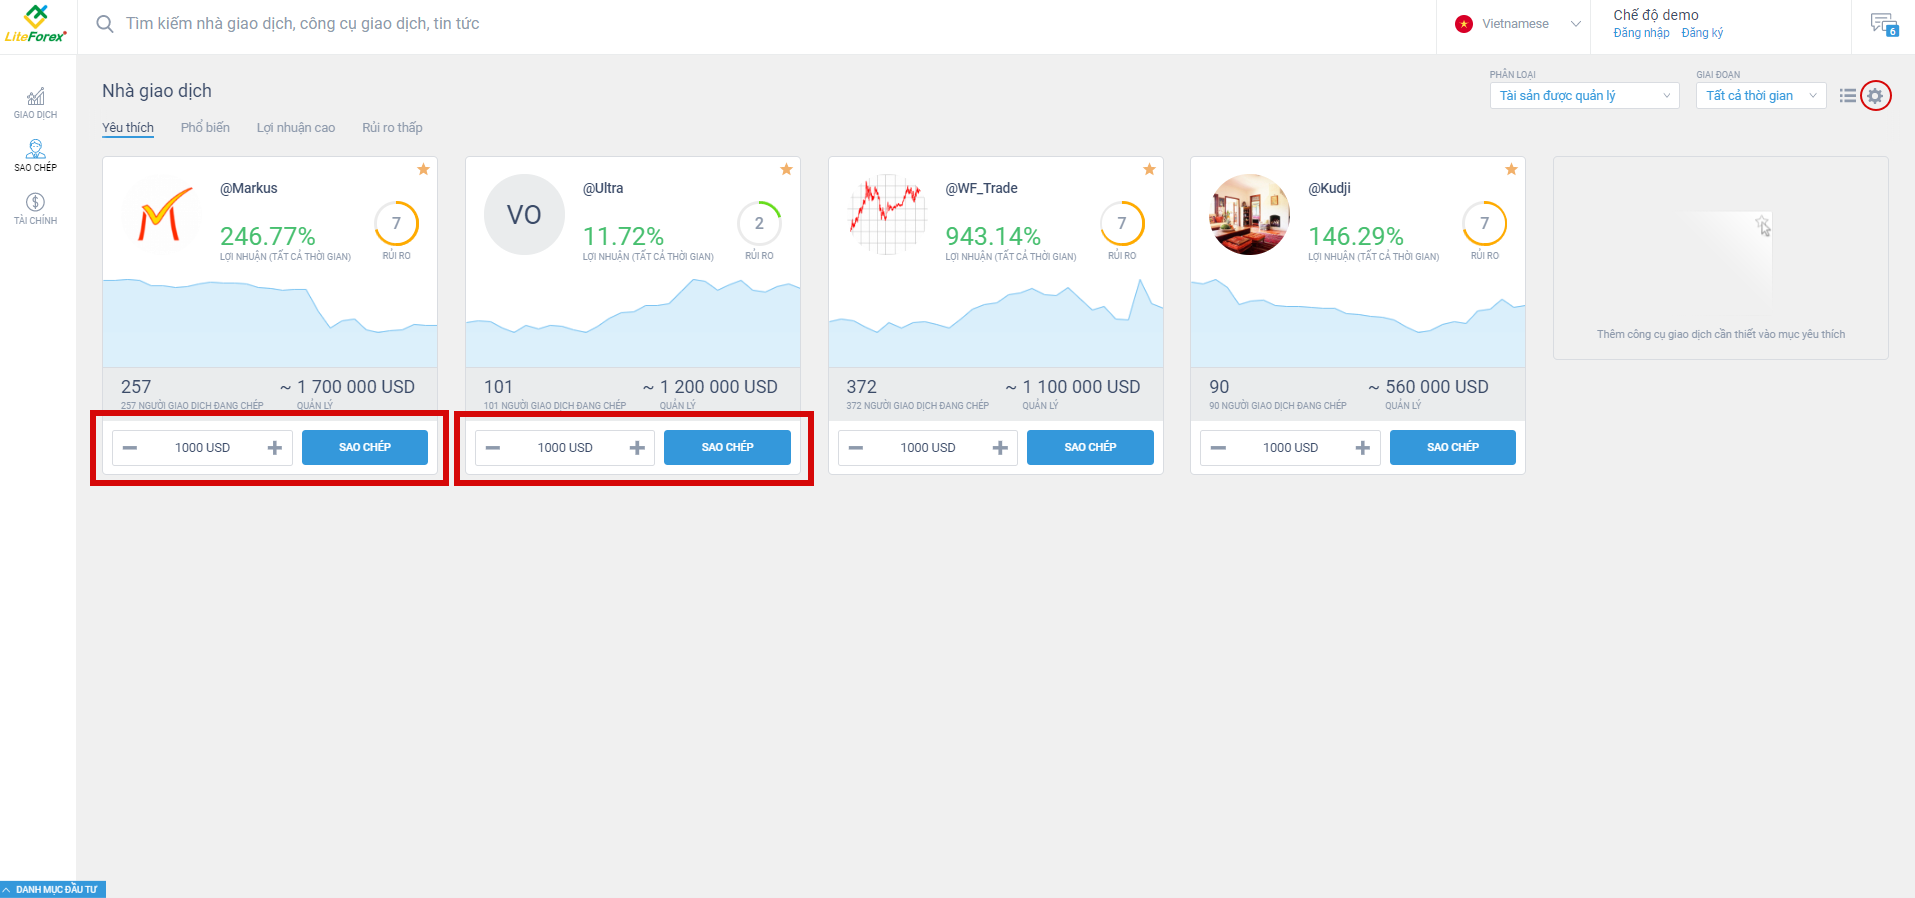
Task: Decrease @WF_Trade copy amount with minus
Action: [x=856, y=448]
